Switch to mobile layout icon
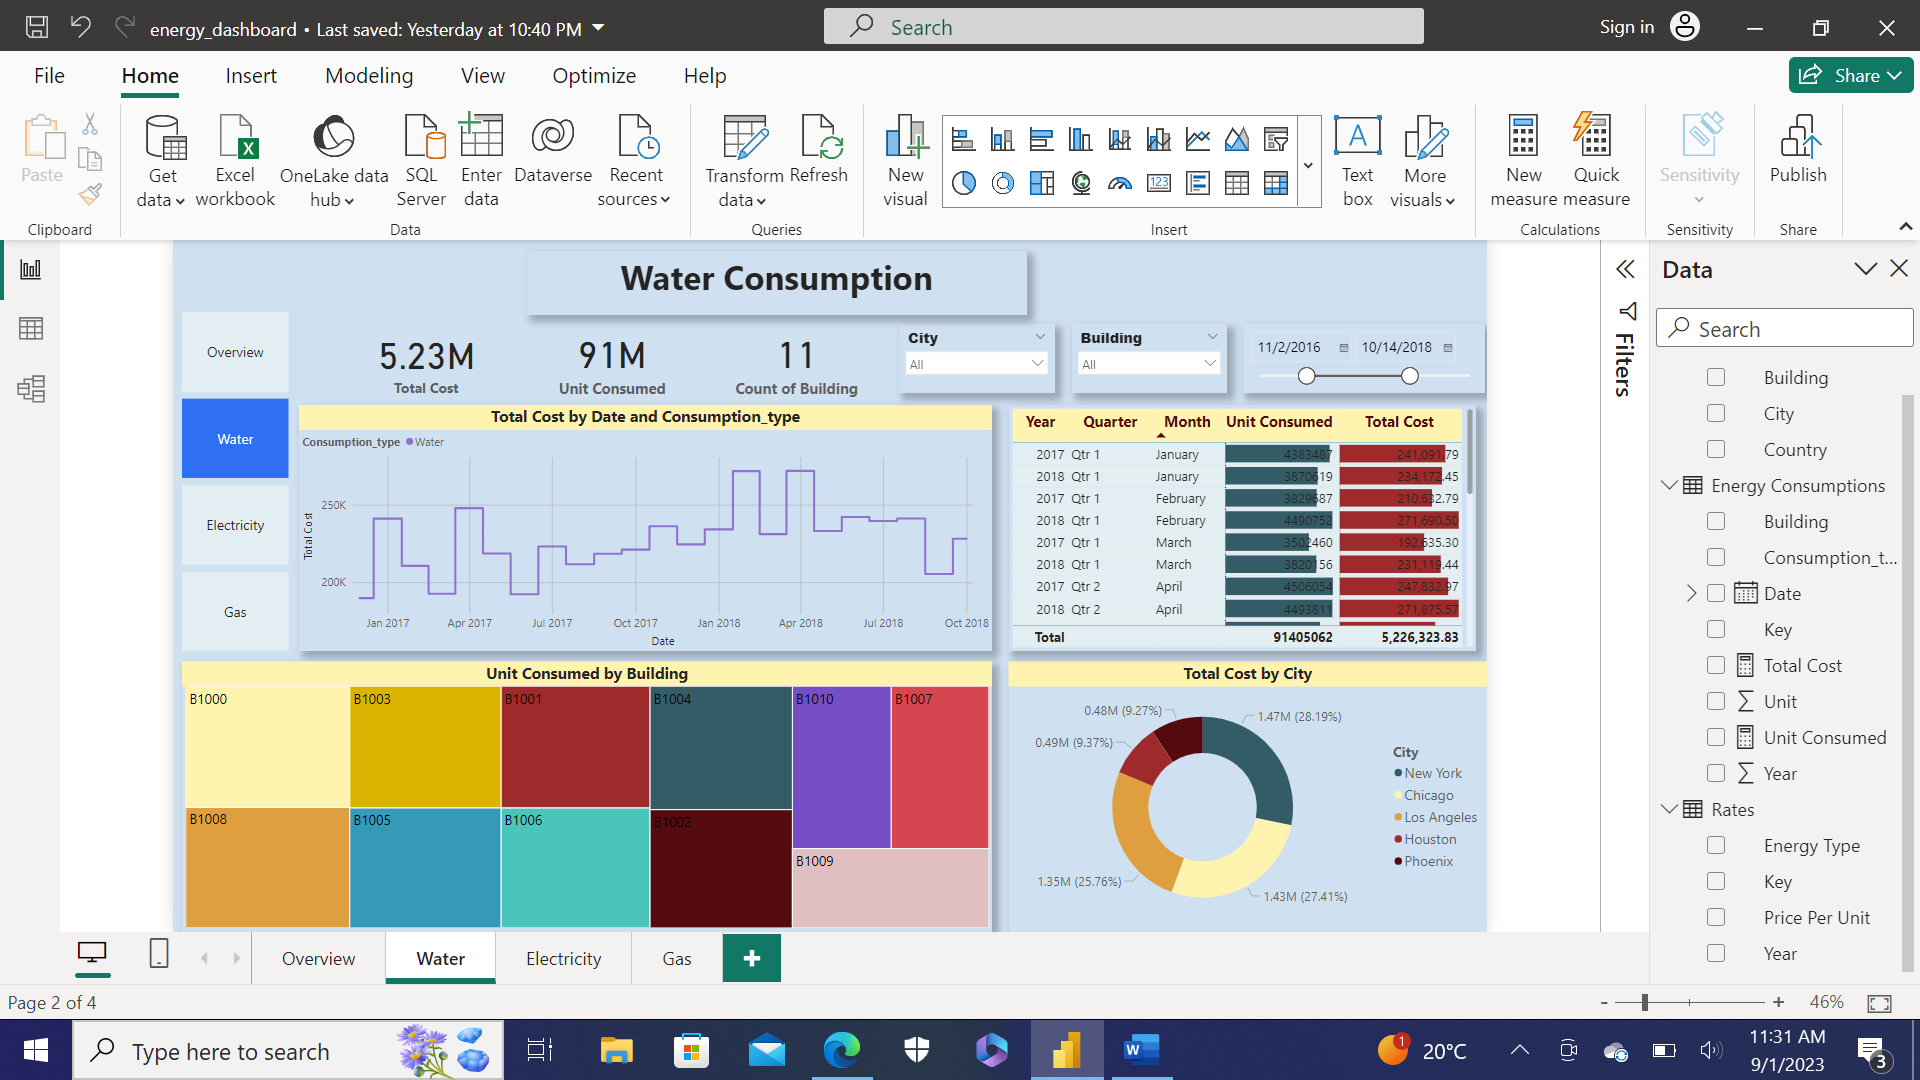Viewport: 1920px width, 1080px height. (x=159, y=953)
